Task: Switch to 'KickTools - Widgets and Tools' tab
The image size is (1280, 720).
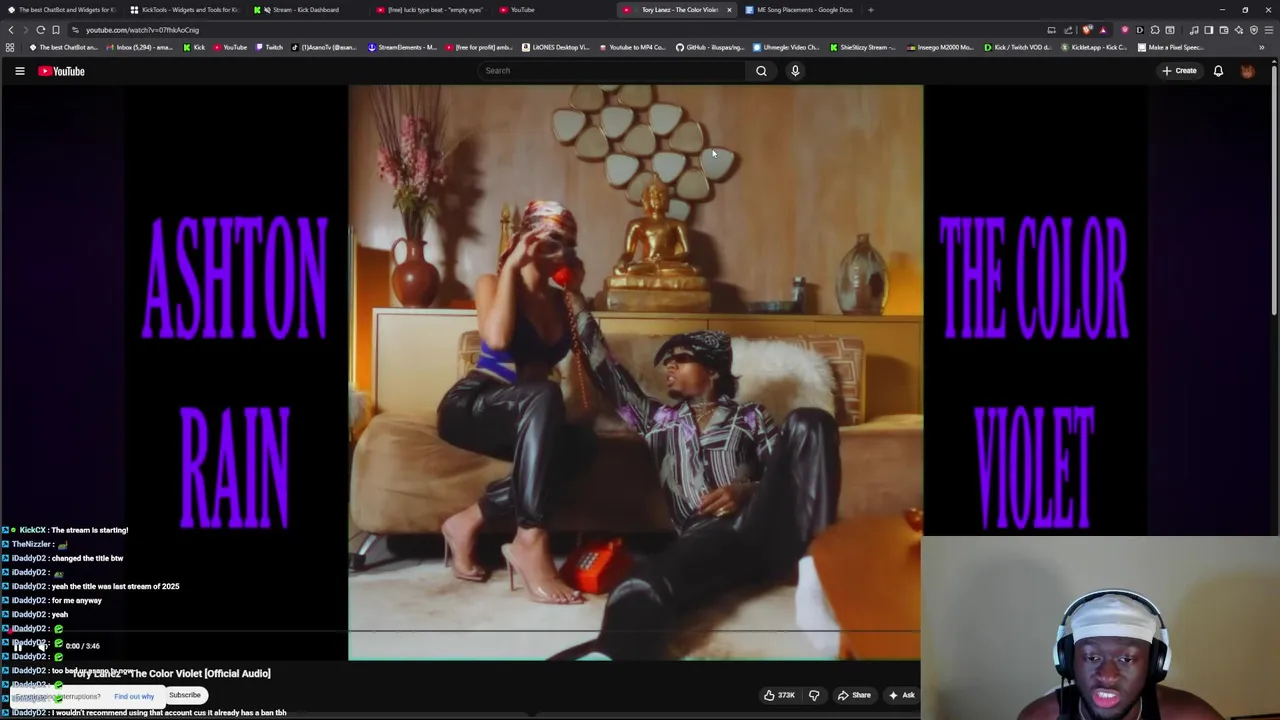Action: tap(184, 10)
